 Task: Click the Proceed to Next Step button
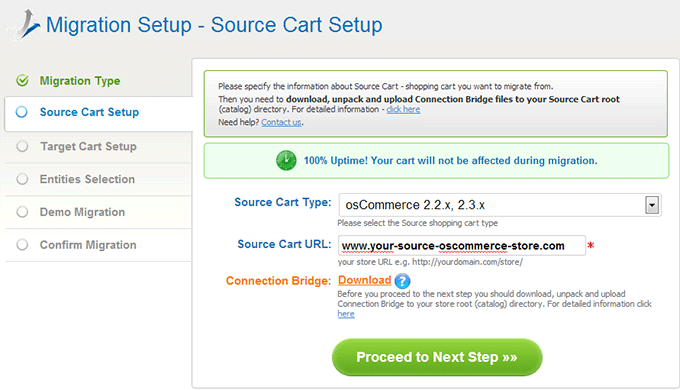[x=437, y=357]
